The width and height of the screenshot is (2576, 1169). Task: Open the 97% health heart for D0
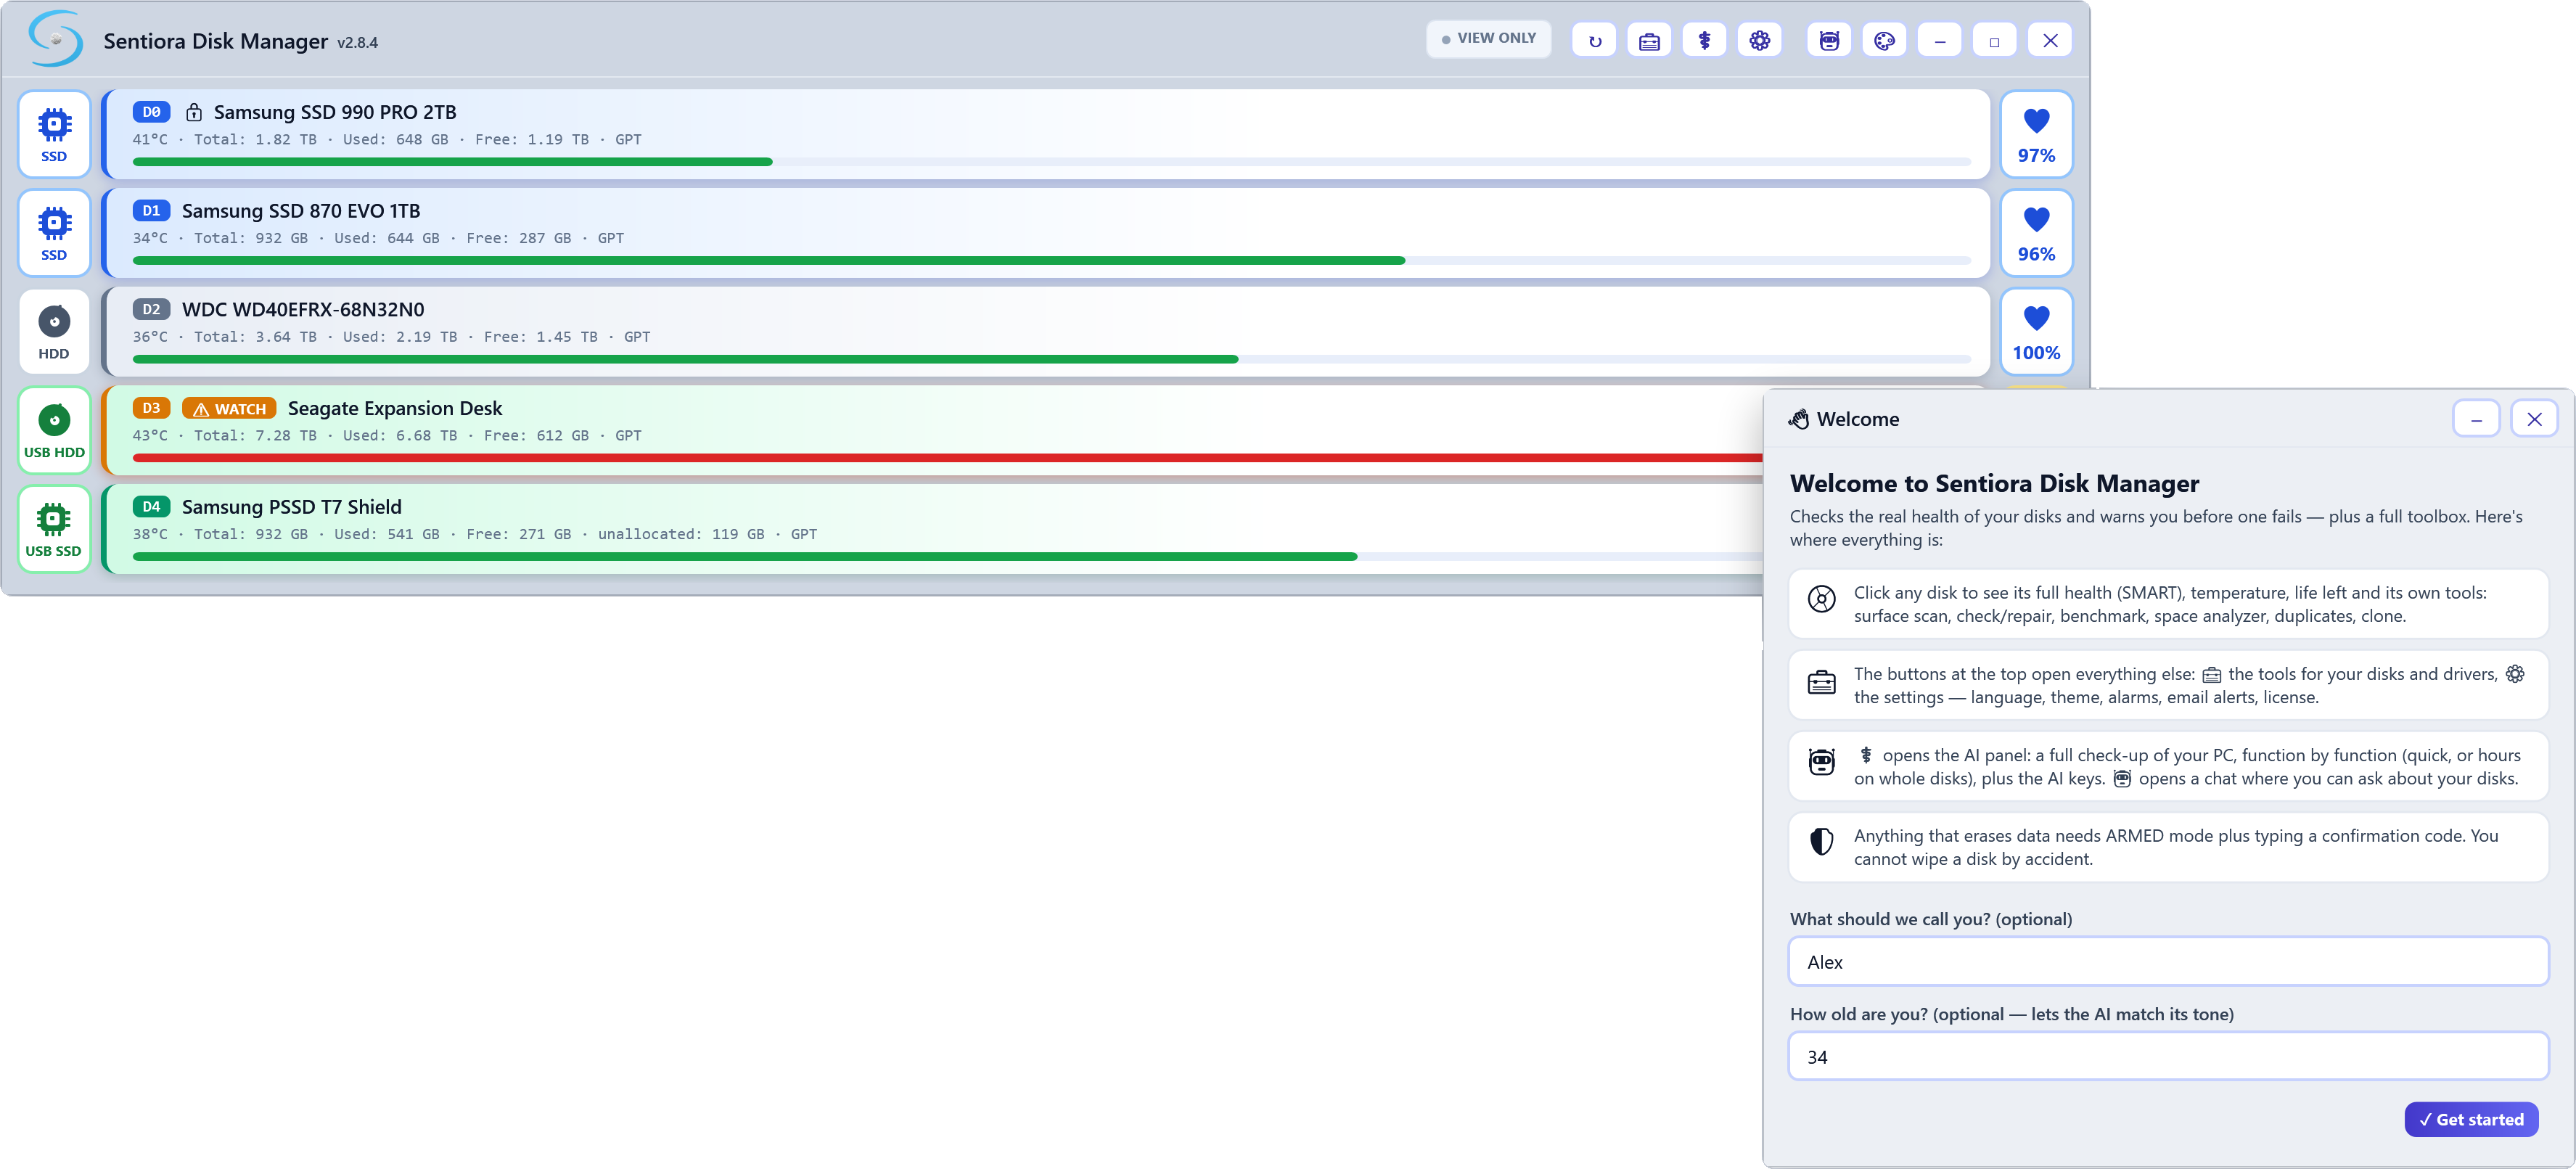2036,134
